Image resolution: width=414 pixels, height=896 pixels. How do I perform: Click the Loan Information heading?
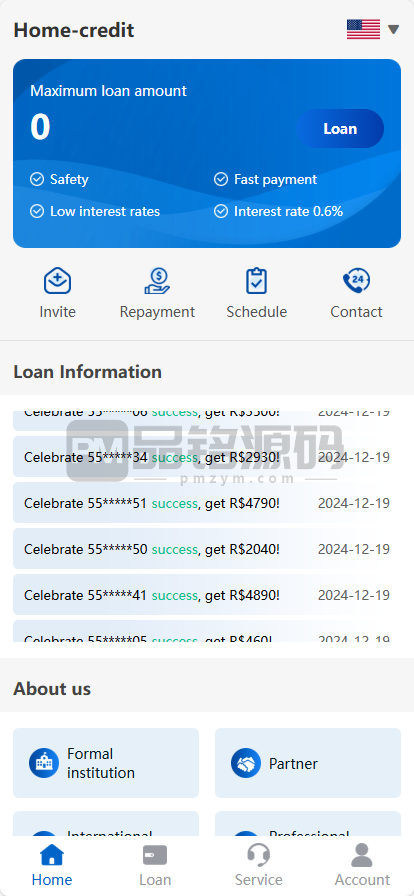pyautogui.click(x=87, y=371)
